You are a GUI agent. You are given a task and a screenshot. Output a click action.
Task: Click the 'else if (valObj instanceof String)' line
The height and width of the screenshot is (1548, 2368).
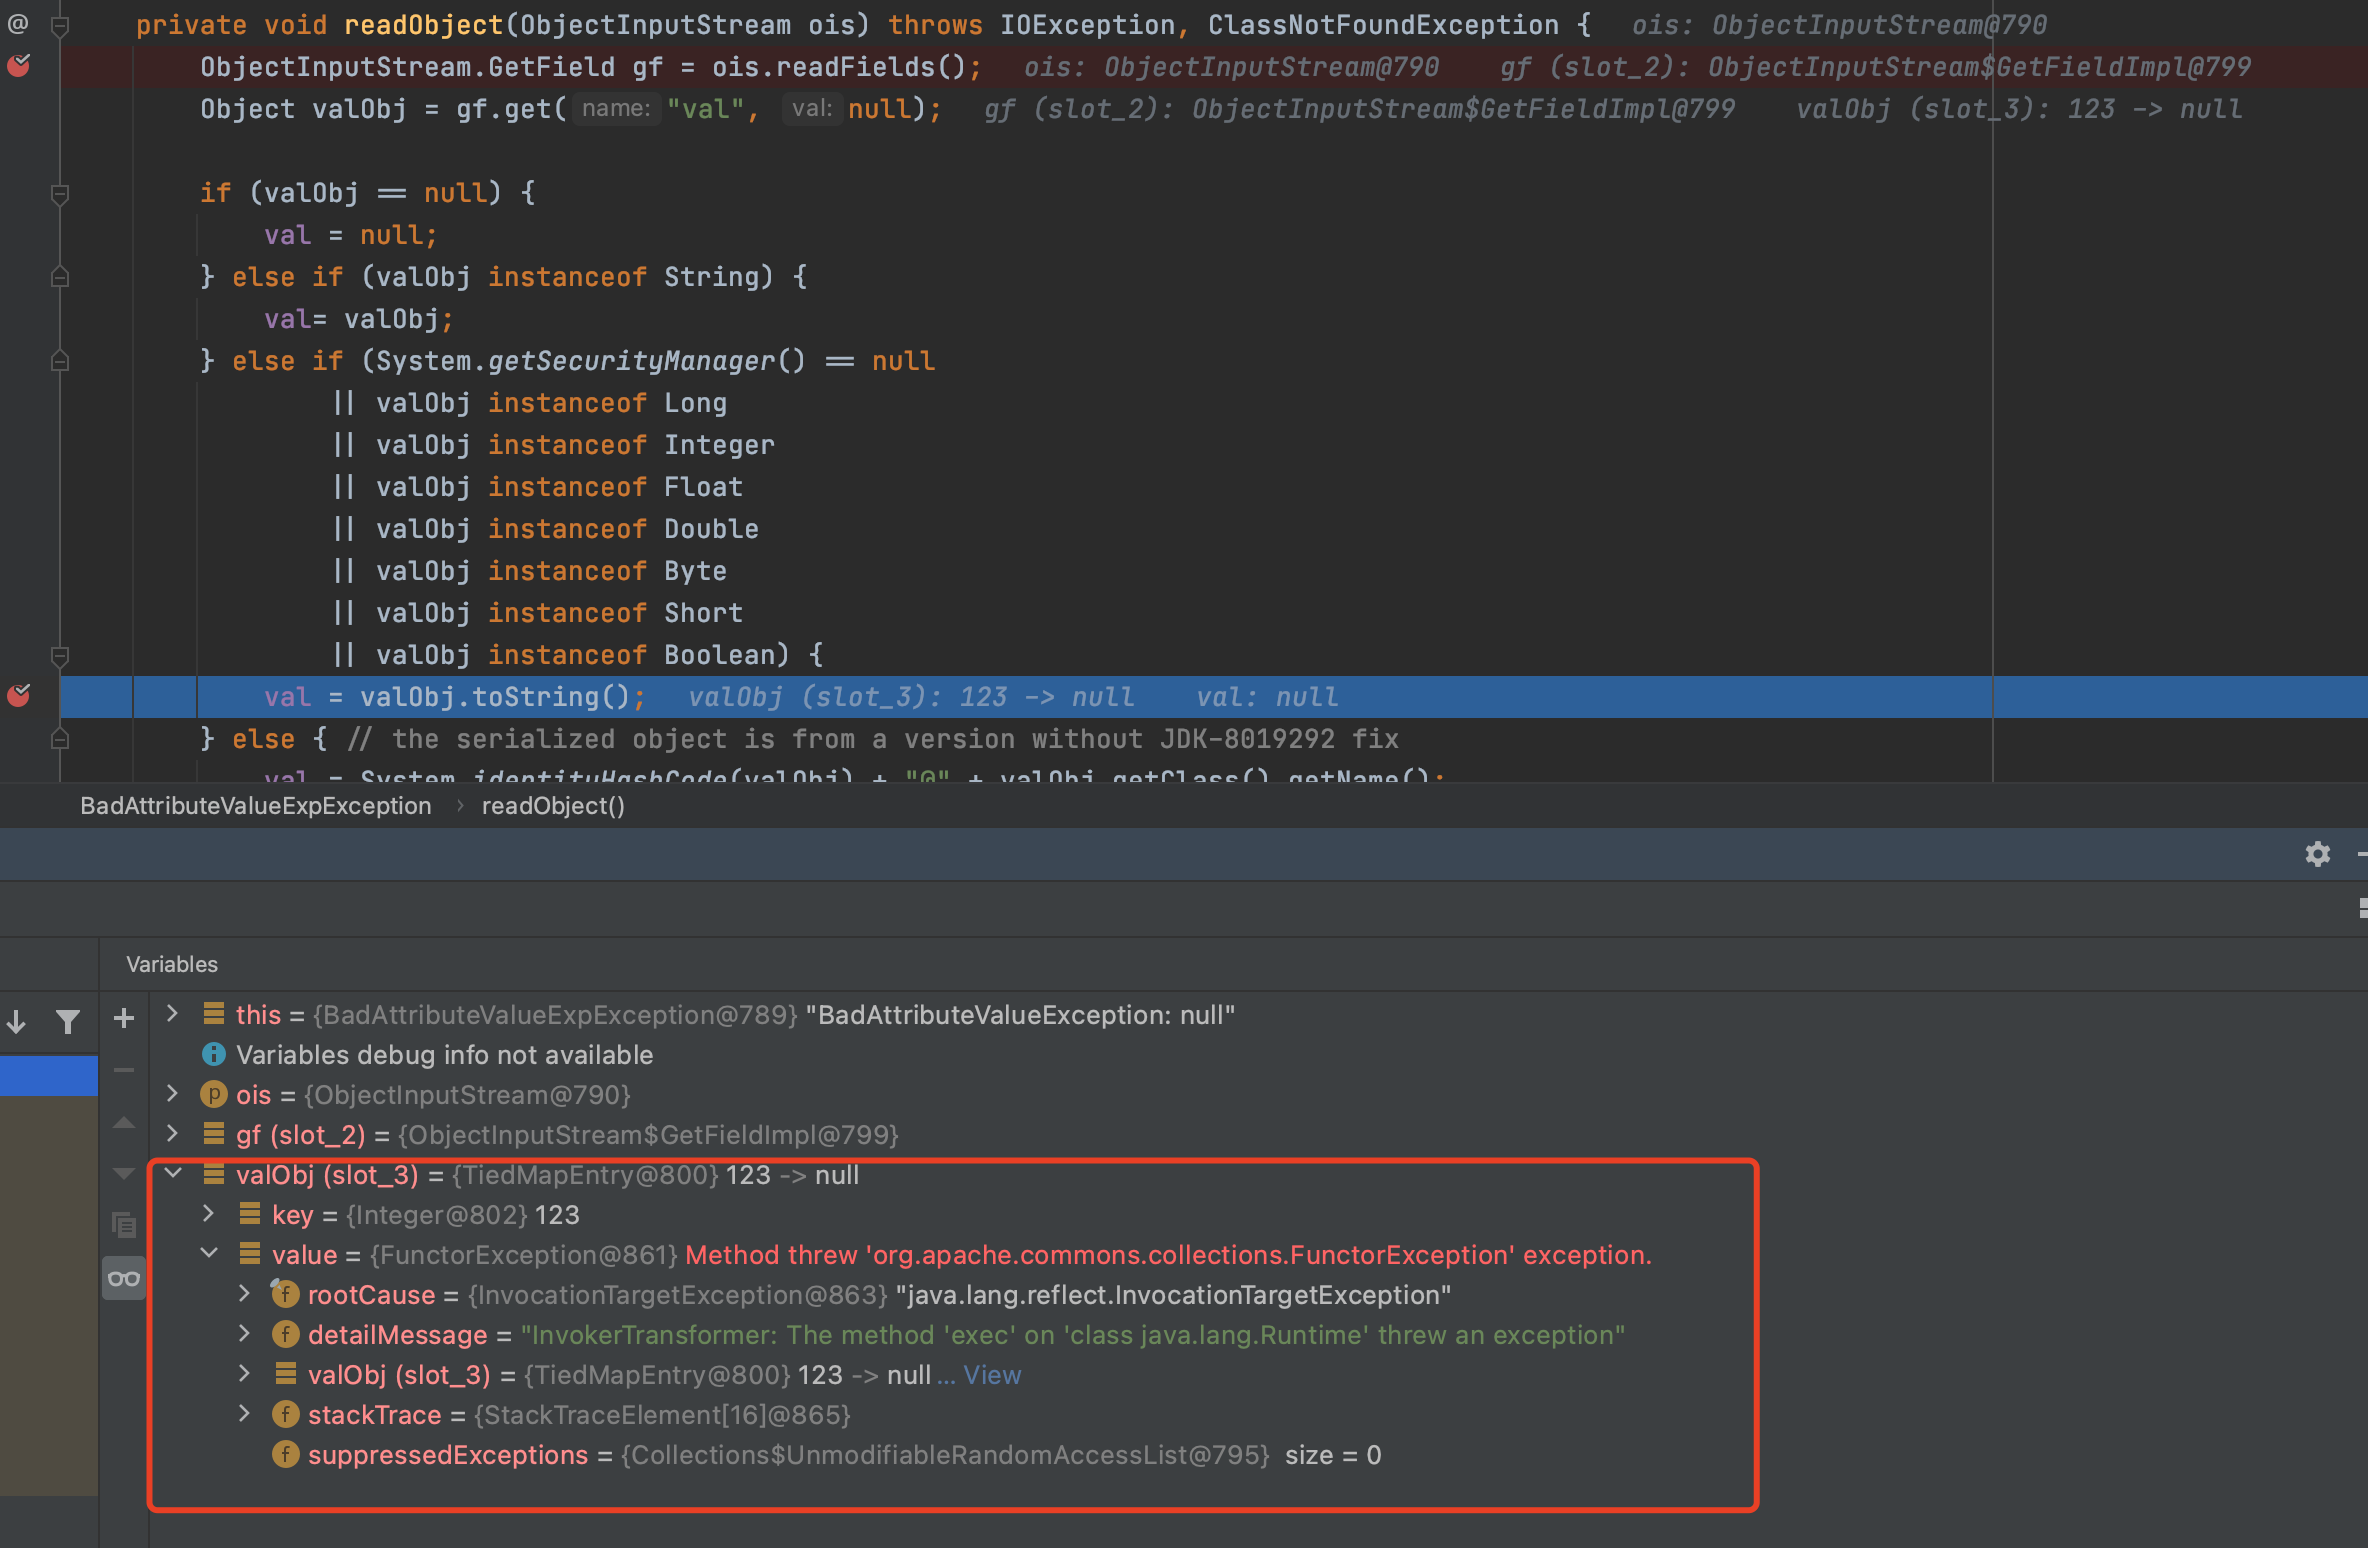tap(504, 277)
